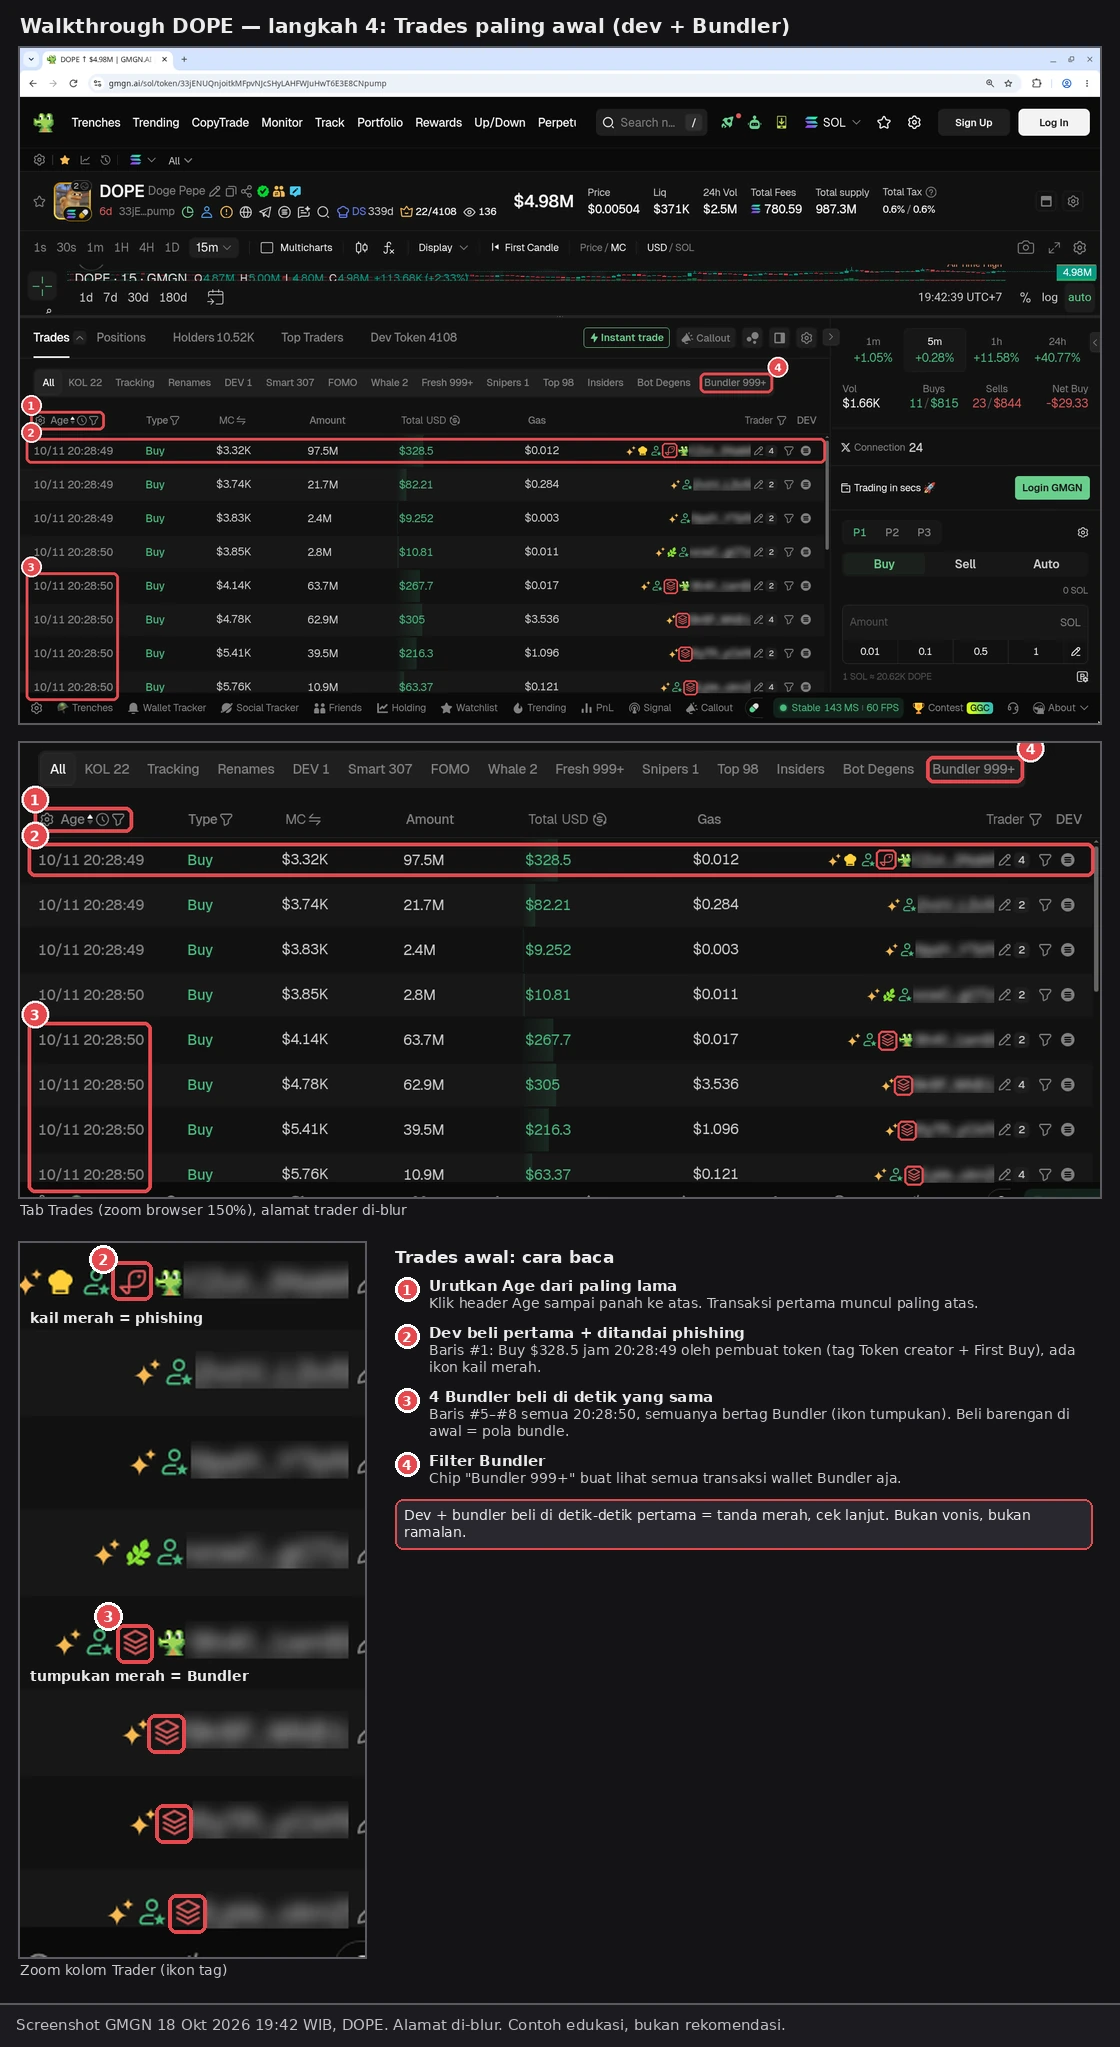
Task: Open the chain icon dropdown beside All
Action: coord(143,160)
